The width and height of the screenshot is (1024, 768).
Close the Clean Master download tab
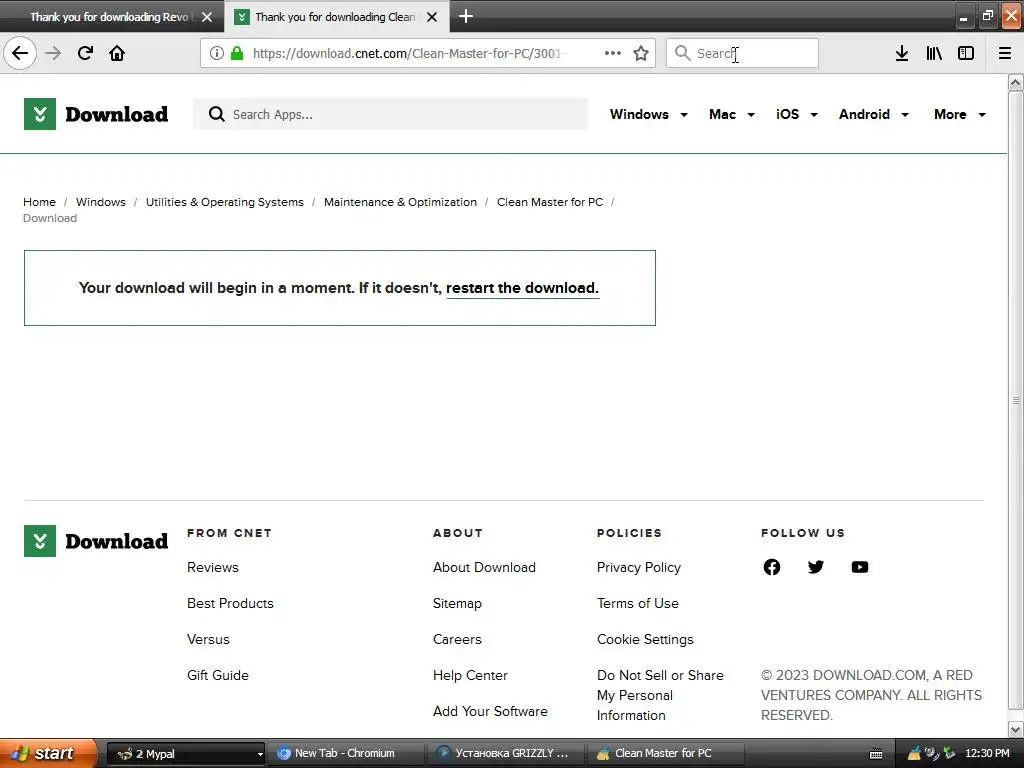tap(432, 17)
